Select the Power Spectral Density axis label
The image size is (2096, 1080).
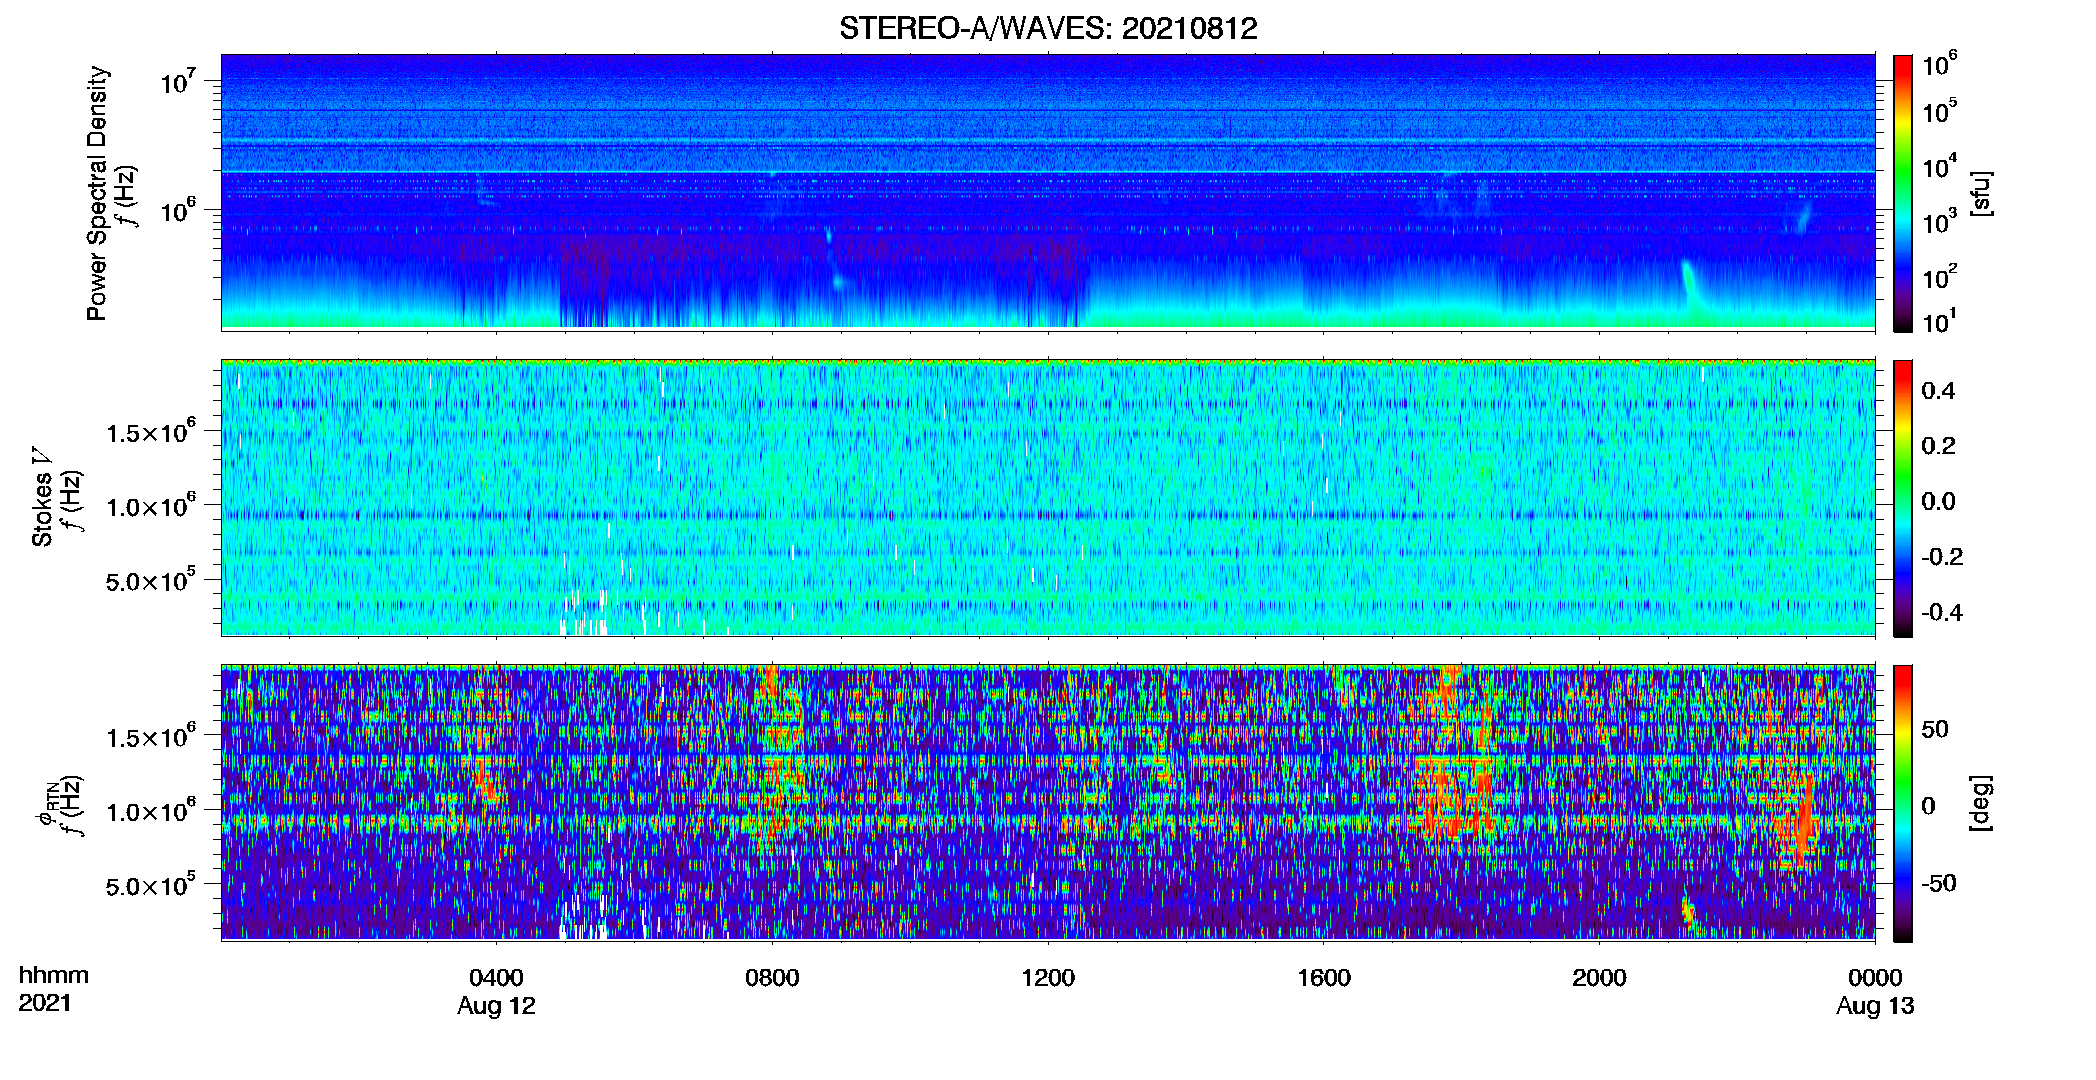[x=97, y=193]
